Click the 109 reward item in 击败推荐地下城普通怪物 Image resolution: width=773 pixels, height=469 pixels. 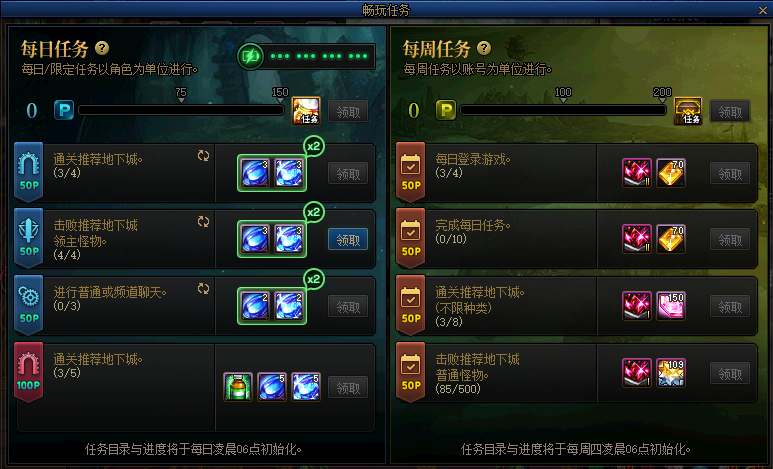[x=670, y=372]
